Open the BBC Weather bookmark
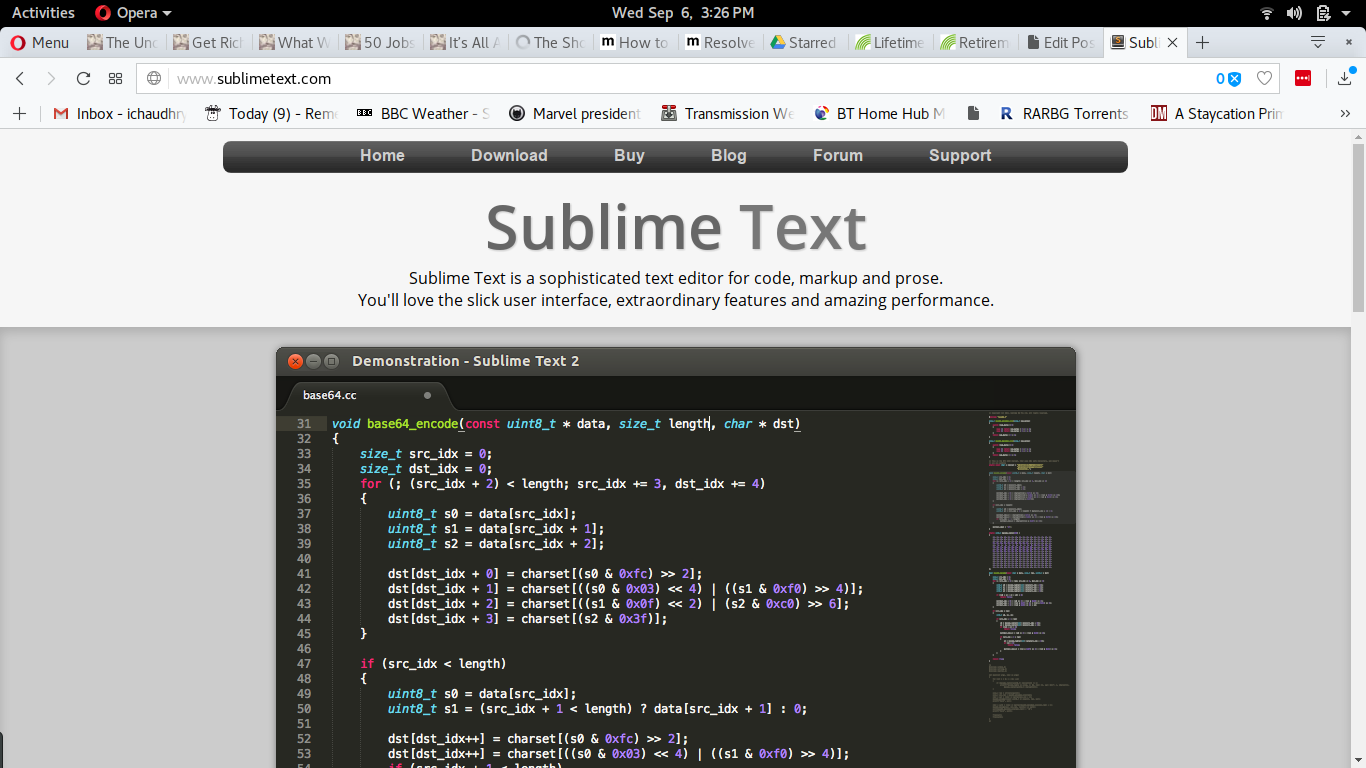 click(423, 113)
